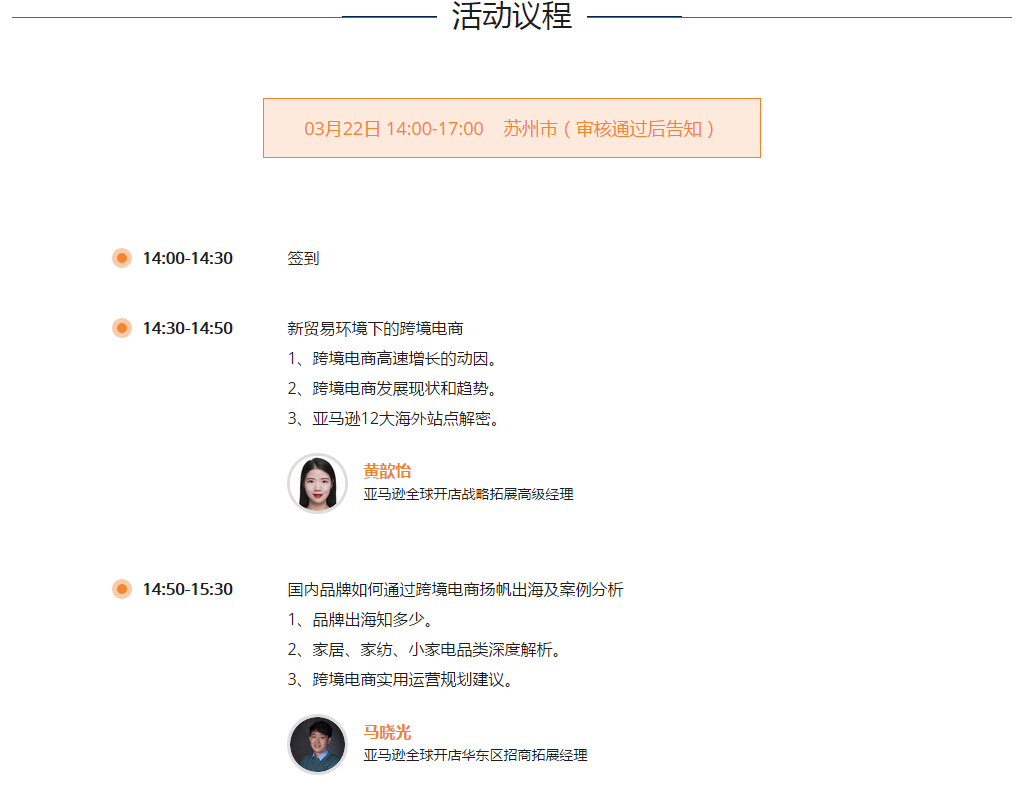Click the orange date and location banner
1024x794 pixels.
coord(511,128)
